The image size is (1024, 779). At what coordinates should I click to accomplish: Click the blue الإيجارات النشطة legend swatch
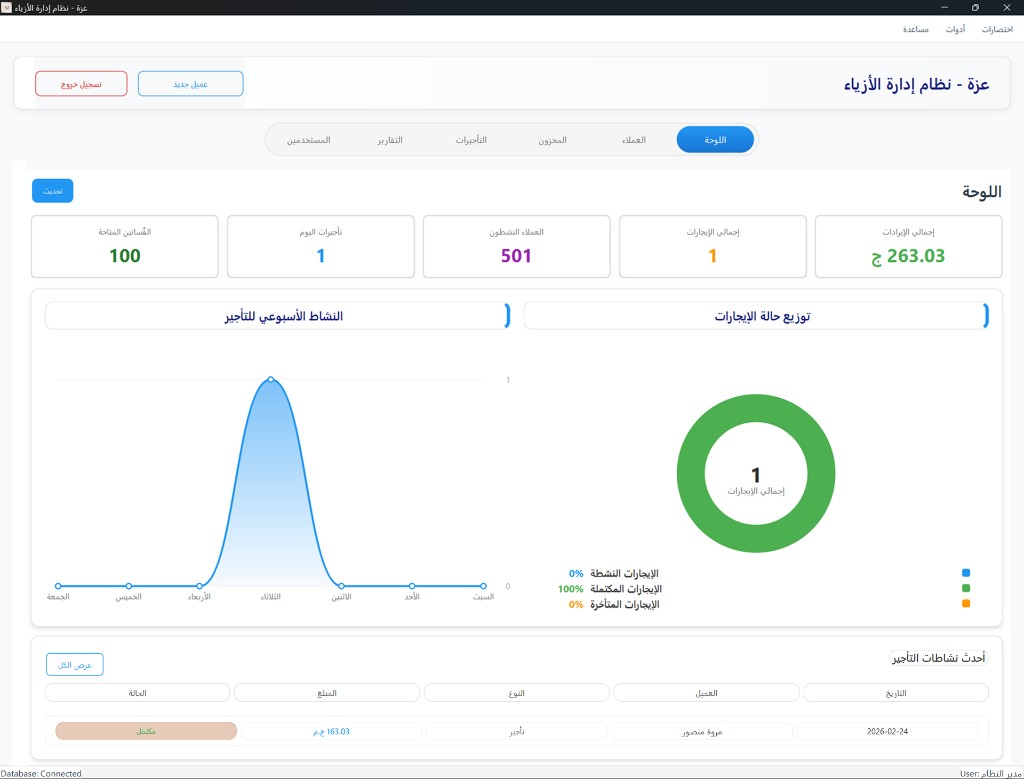[965, 574]
